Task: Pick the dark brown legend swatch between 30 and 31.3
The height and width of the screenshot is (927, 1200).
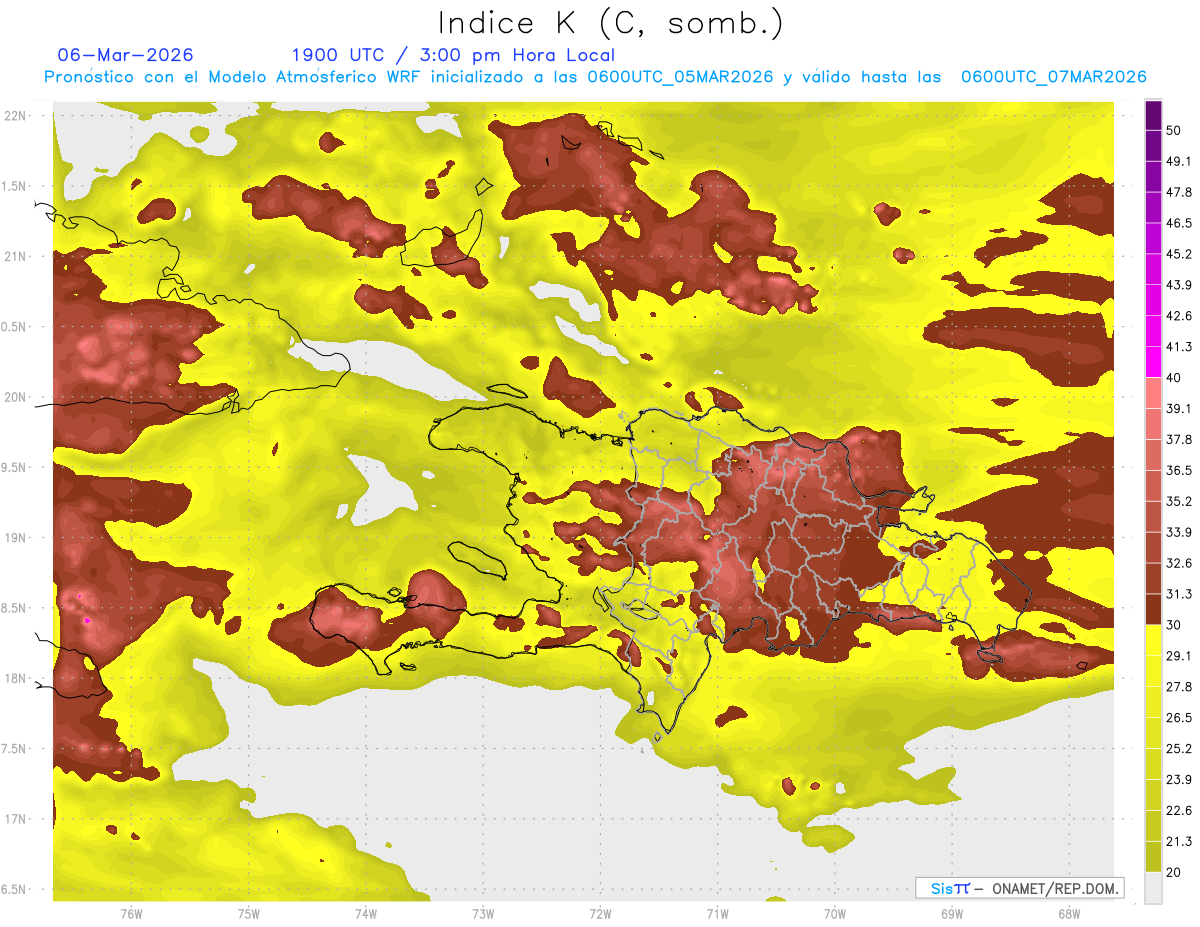Action: pos(1153,609)
